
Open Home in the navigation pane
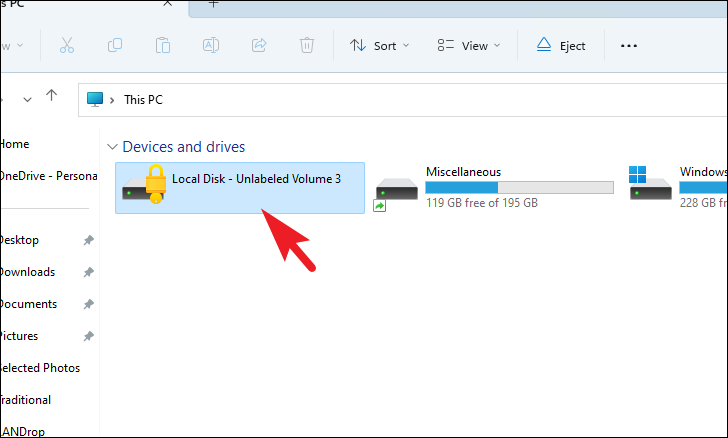point(15,144)
